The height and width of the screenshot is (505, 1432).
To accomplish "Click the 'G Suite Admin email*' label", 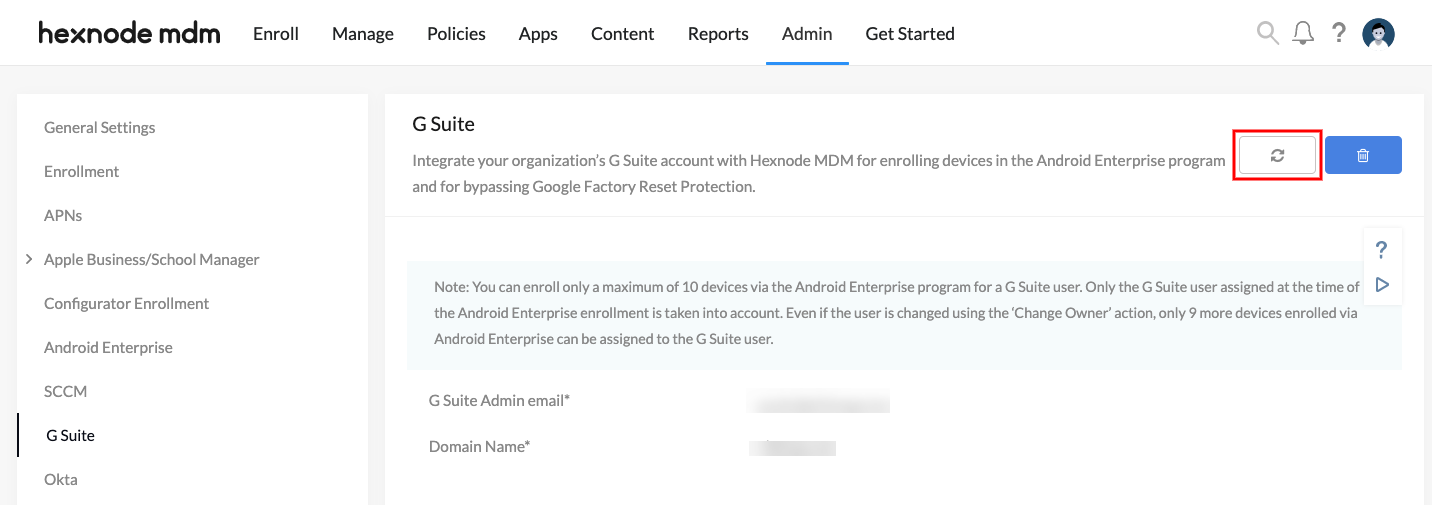I will pos(499,400).
